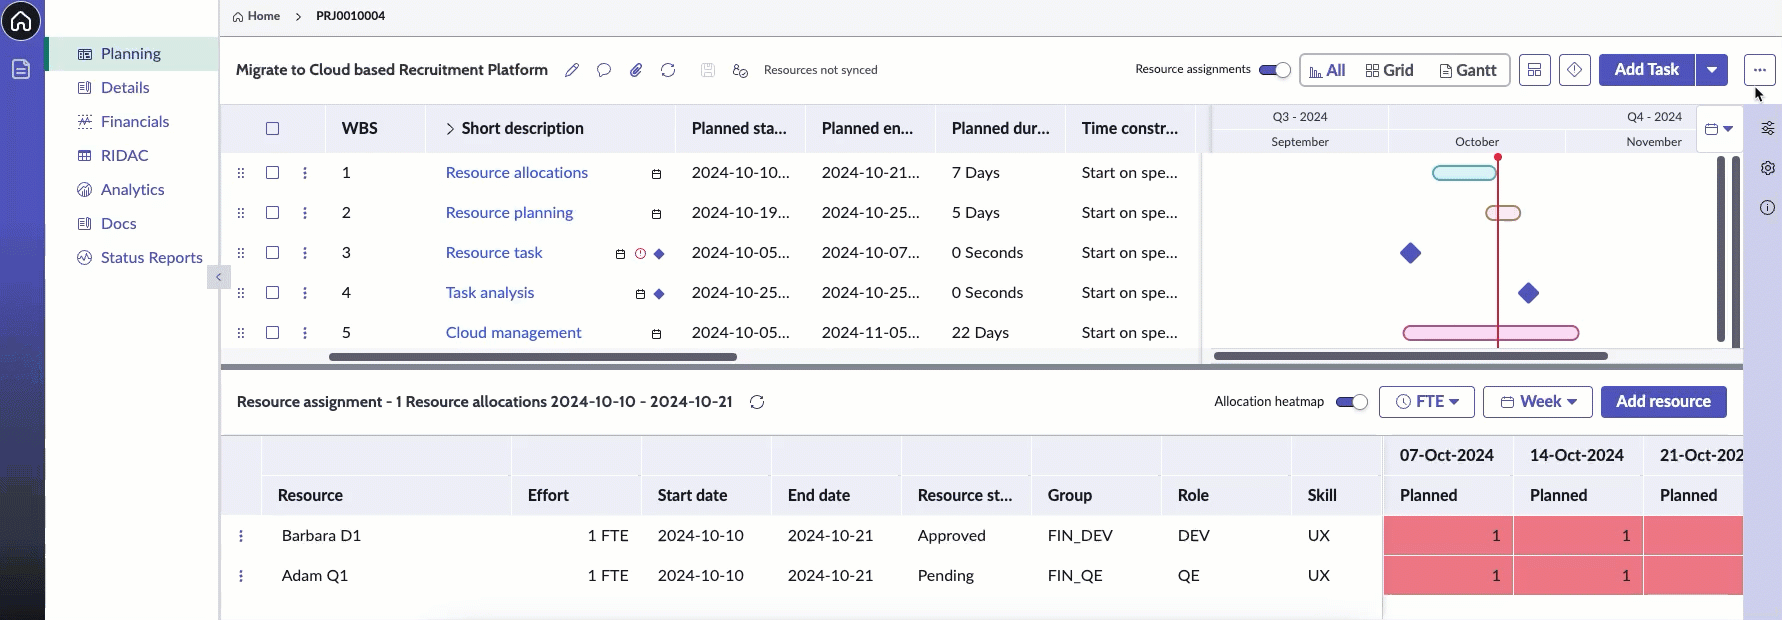Open the Cloud management task link
Image resolution: width=1782 pixels, height=620 pixels.
click(513, 333)
